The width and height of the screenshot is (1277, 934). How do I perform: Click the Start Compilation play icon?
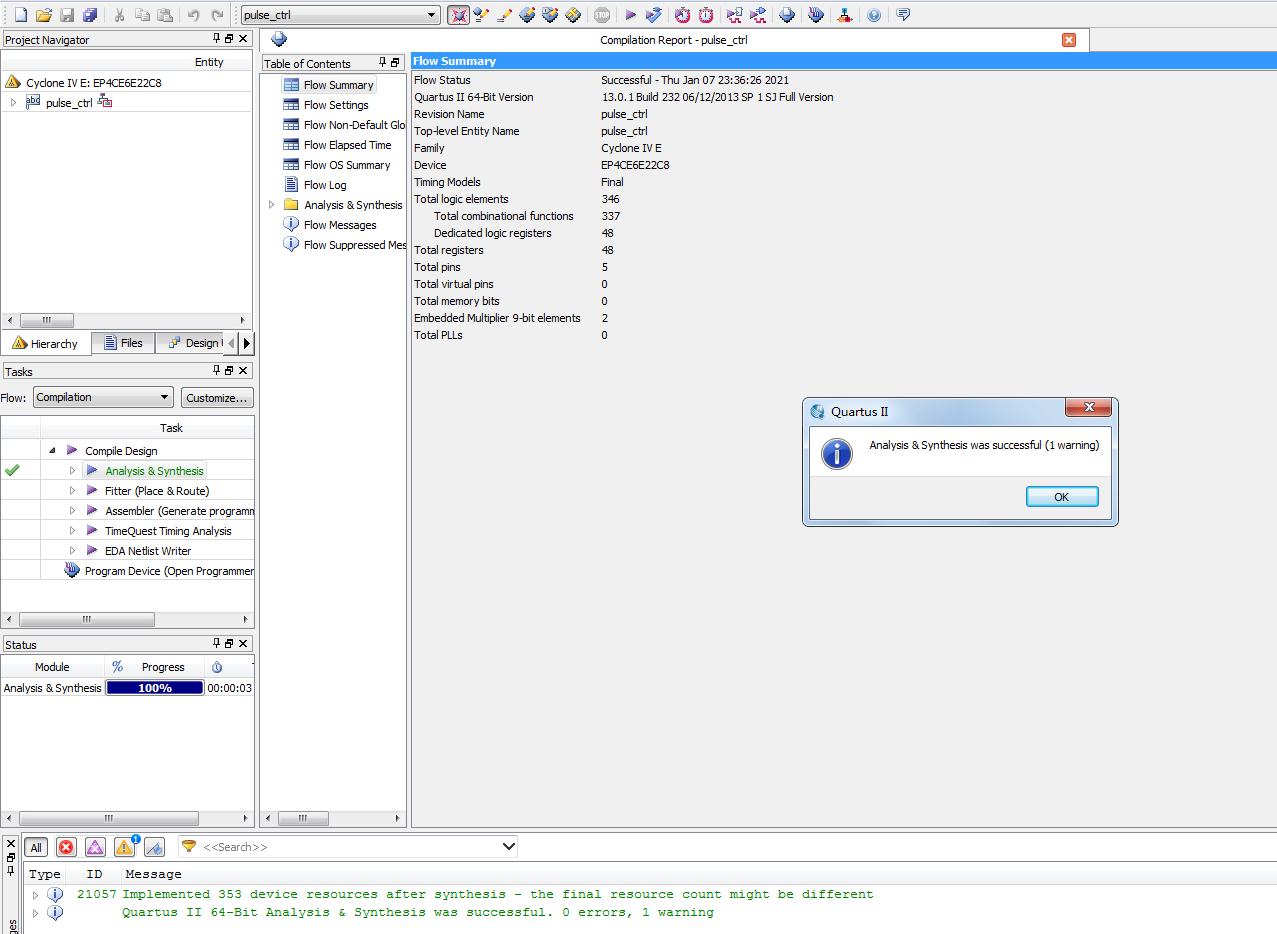(630, 15)
